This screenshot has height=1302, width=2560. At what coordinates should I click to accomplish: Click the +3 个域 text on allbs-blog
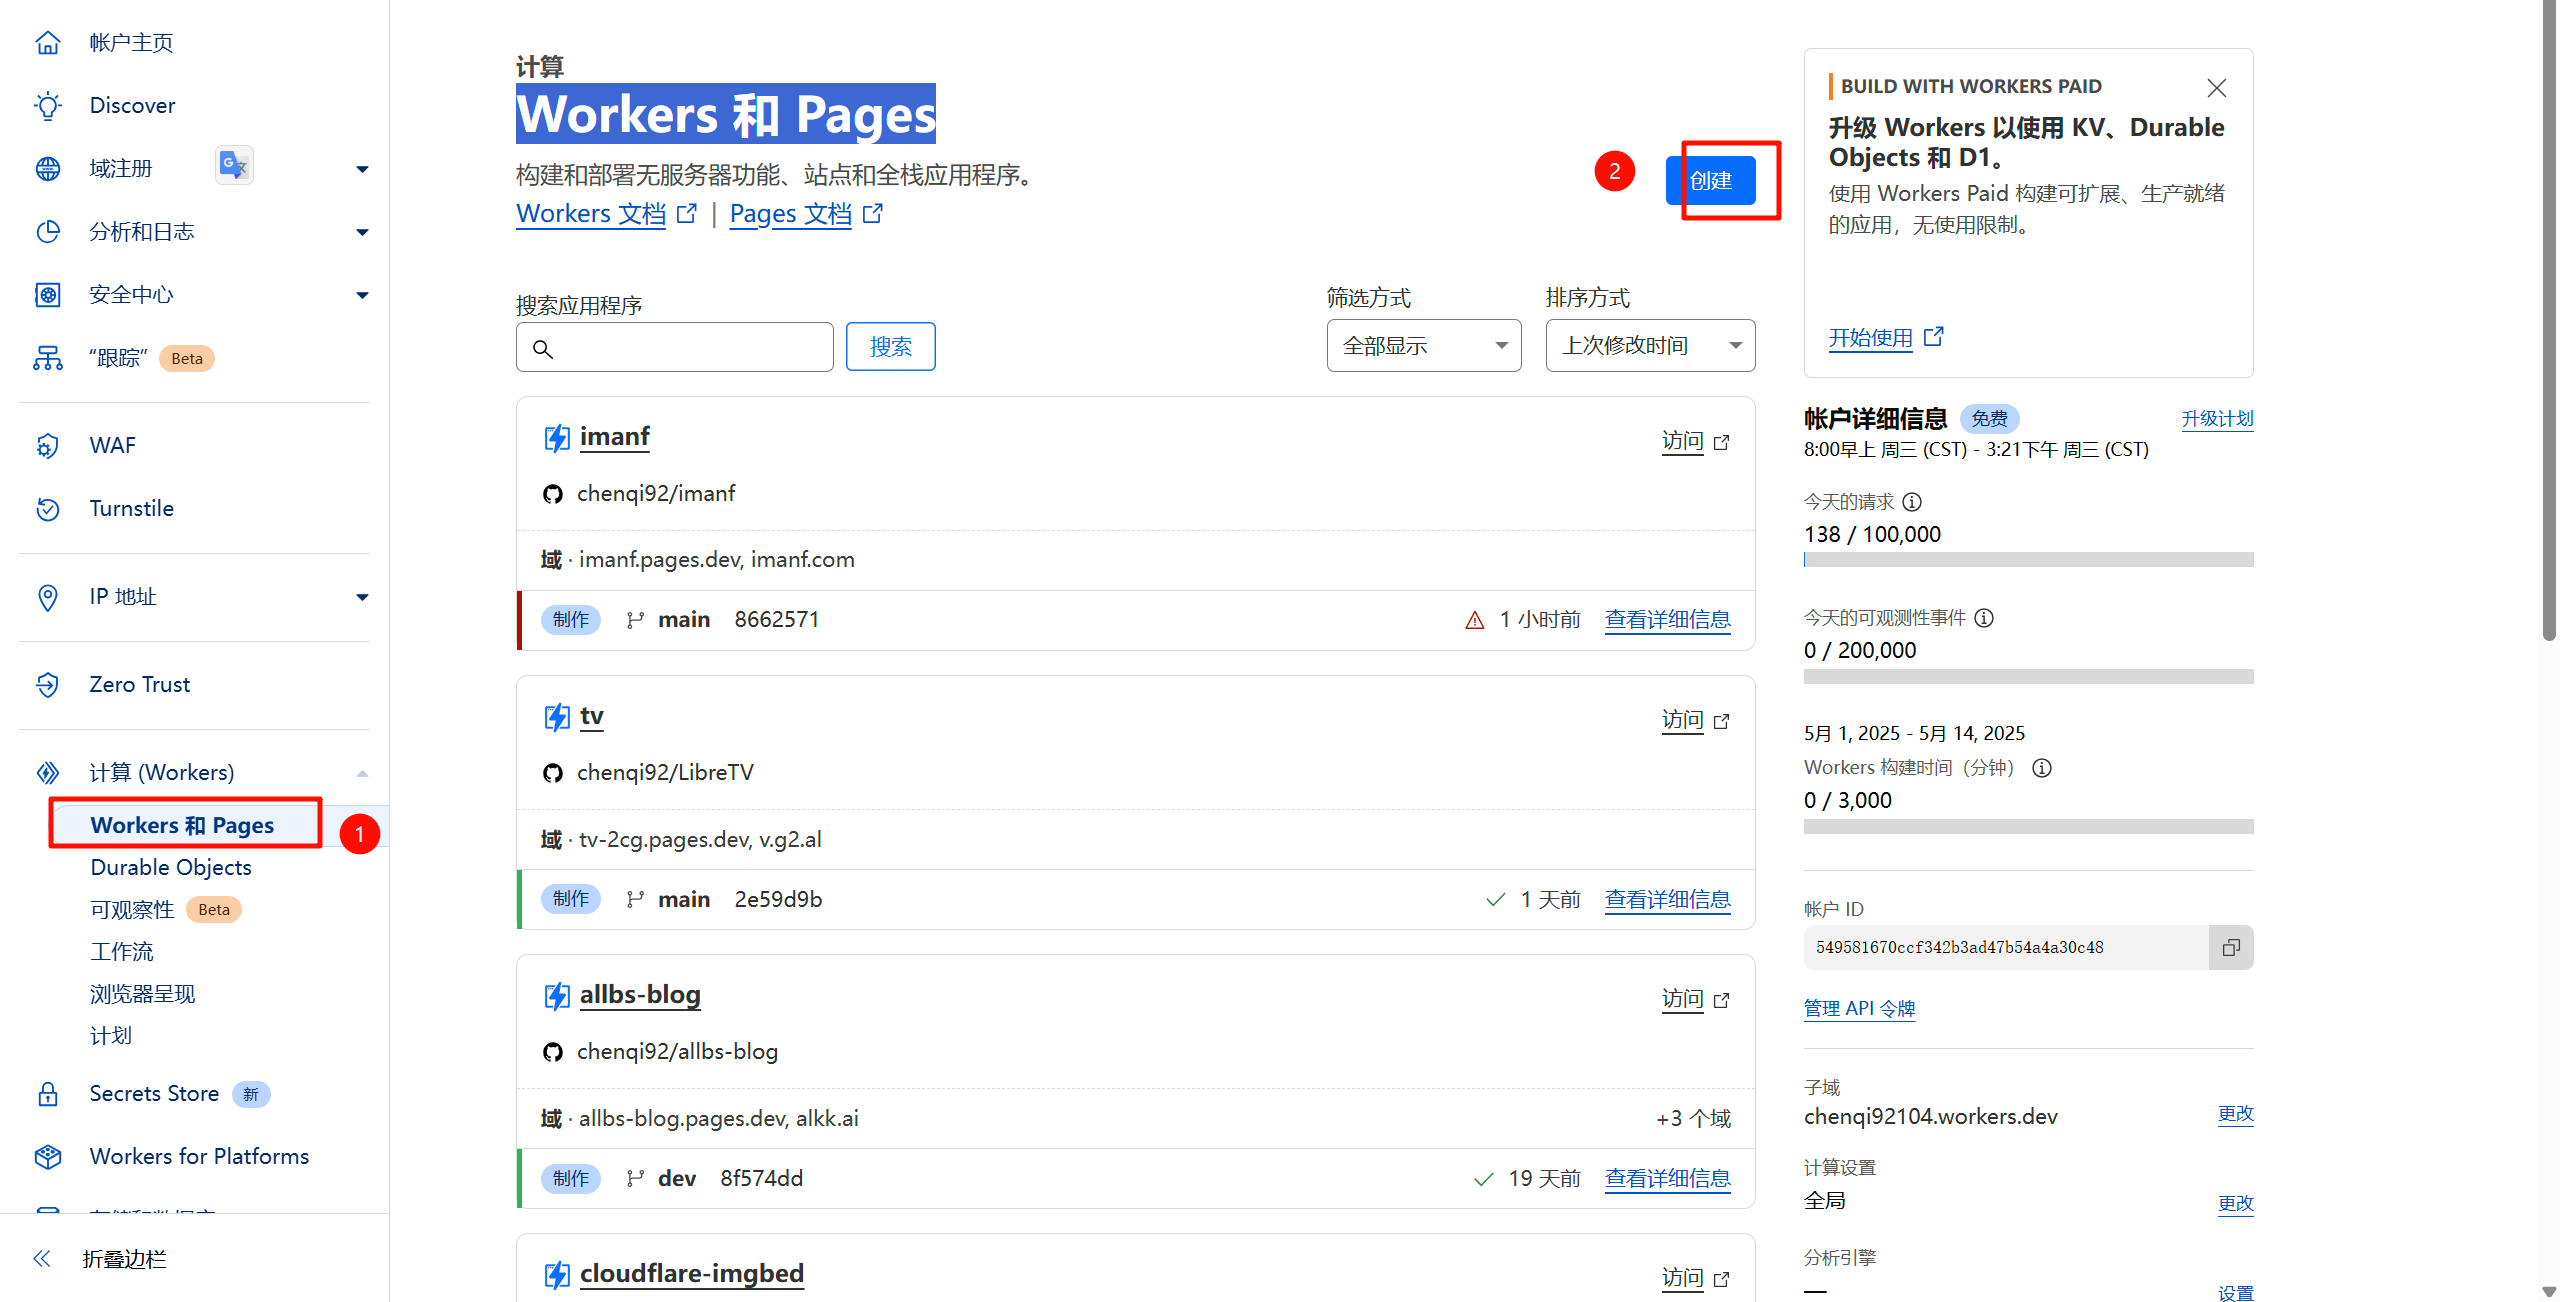pyautogui.click(x=1693, y=1118)
